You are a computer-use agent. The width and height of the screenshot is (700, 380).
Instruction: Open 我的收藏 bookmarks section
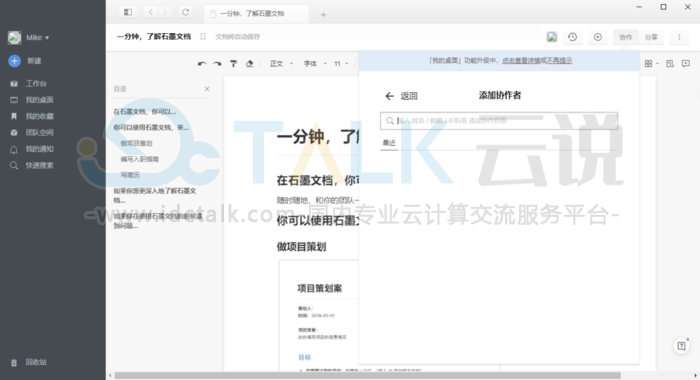click(x=39, y=116)
